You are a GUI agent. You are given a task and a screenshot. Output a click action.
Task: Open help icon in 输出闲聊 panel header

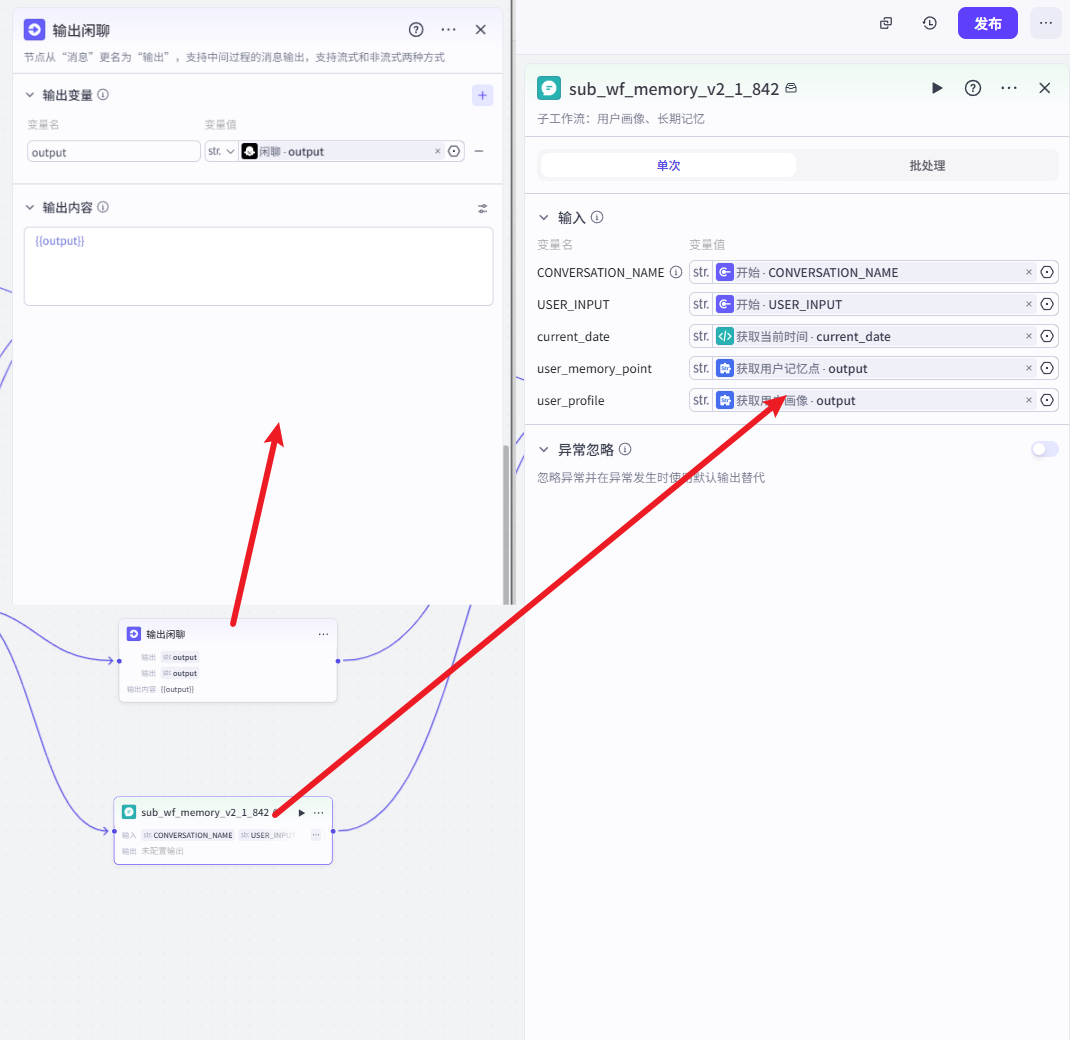[416, 29]
